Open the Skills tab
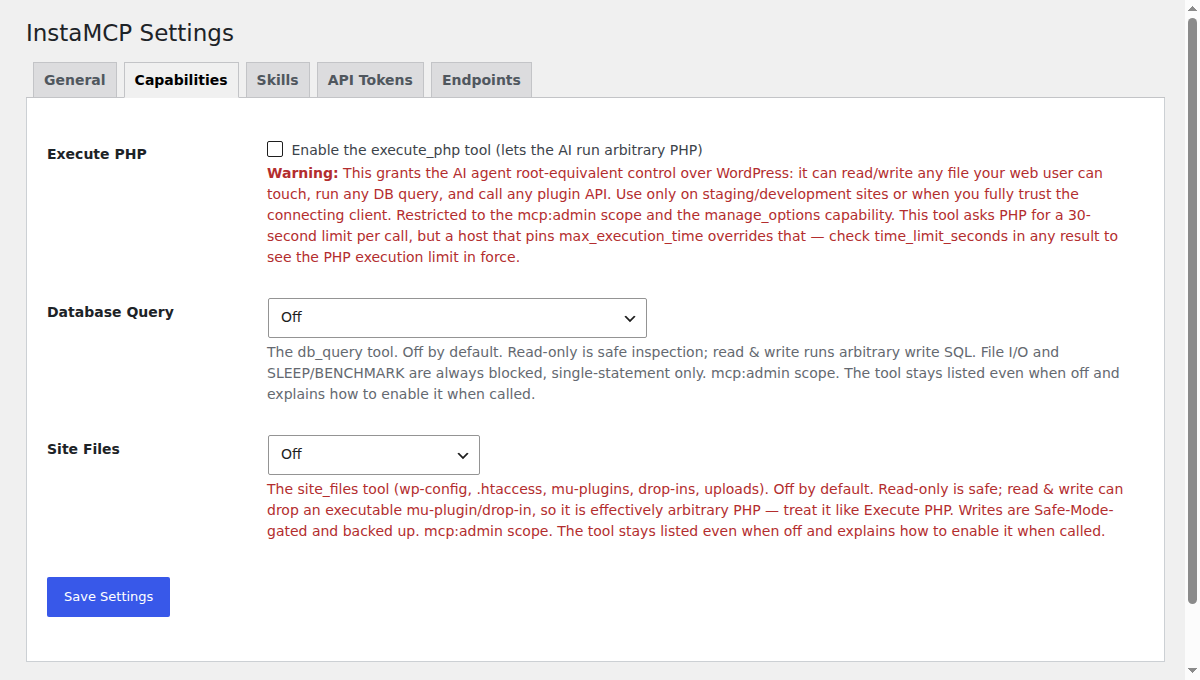Viewport: 1200px width, 680px height. [277, 80]
